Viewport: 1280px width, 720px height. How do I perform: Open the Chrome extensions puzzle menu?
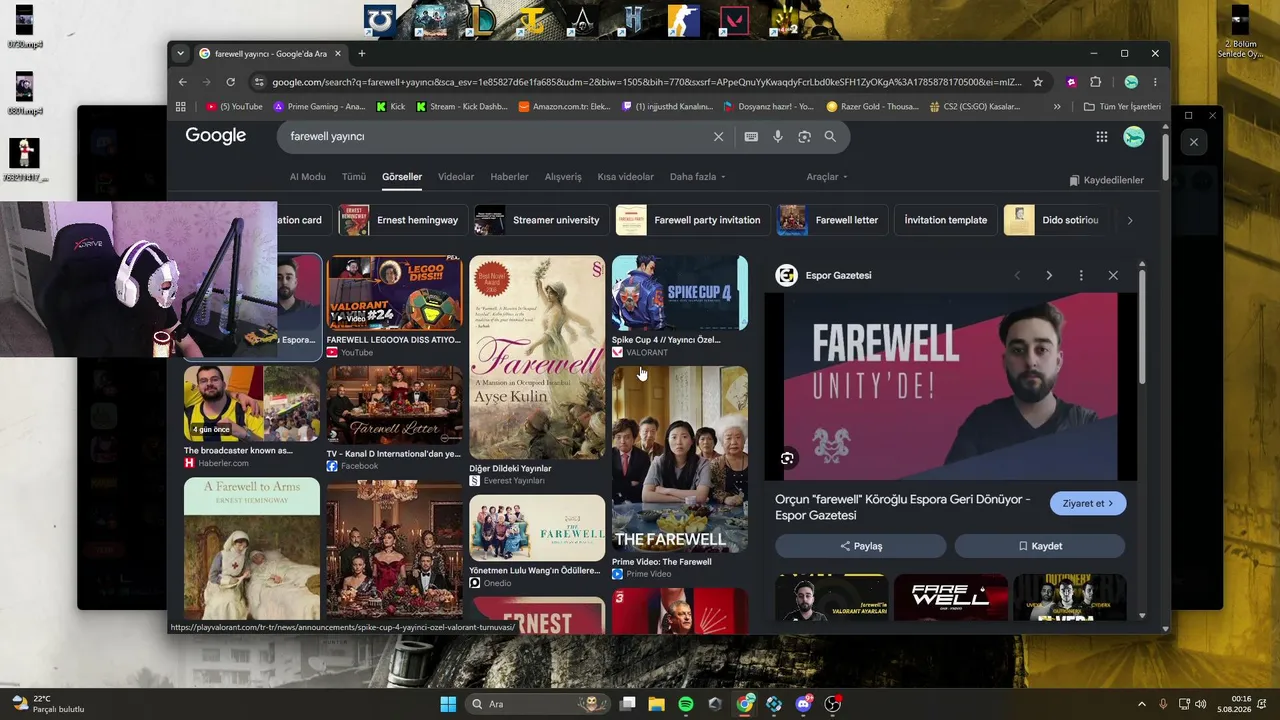[x=1095, y=82]
